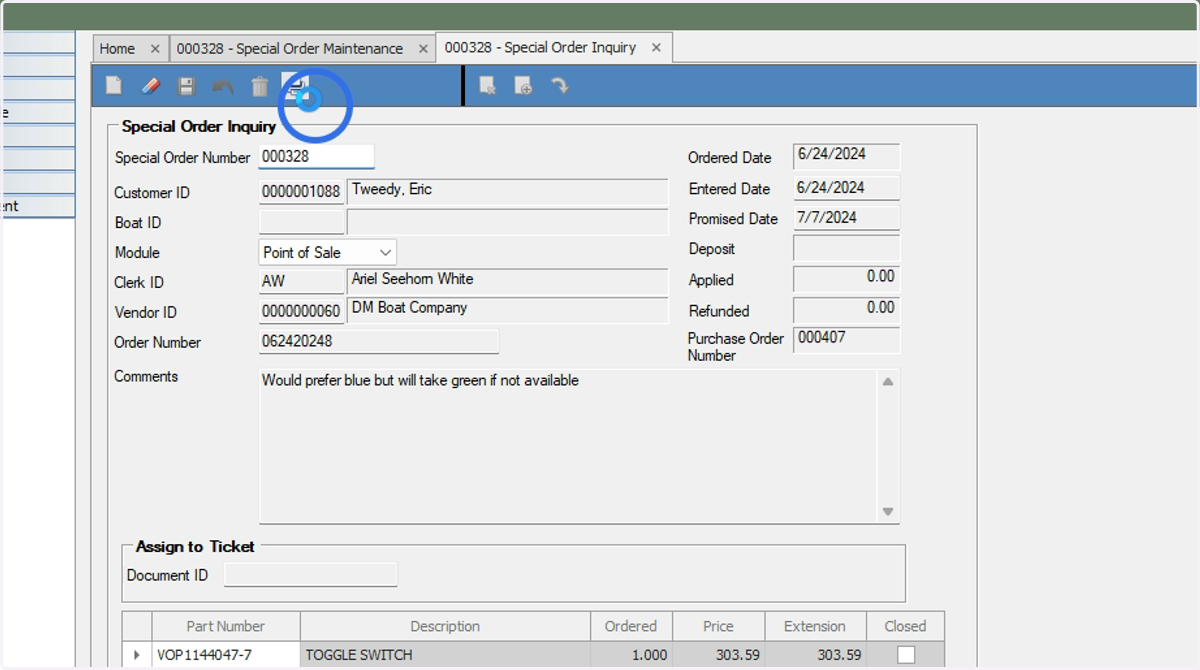Click the Promised Date field 7/7/2024
The height and width of the screenshot is (670, 1200).
coord(846,218)
